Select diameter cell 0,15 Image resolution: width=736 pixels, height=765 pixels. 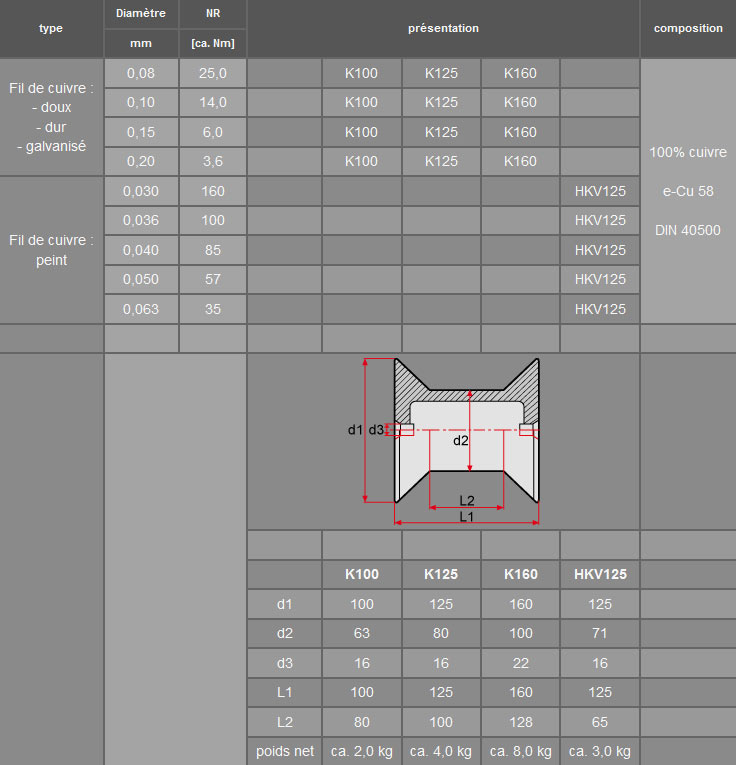pyautogui.click(x=141, y=132)
